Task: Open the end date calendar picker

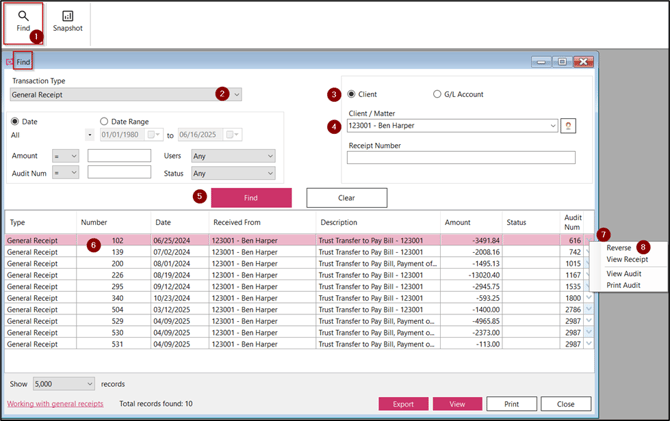Action: (232, 135)
